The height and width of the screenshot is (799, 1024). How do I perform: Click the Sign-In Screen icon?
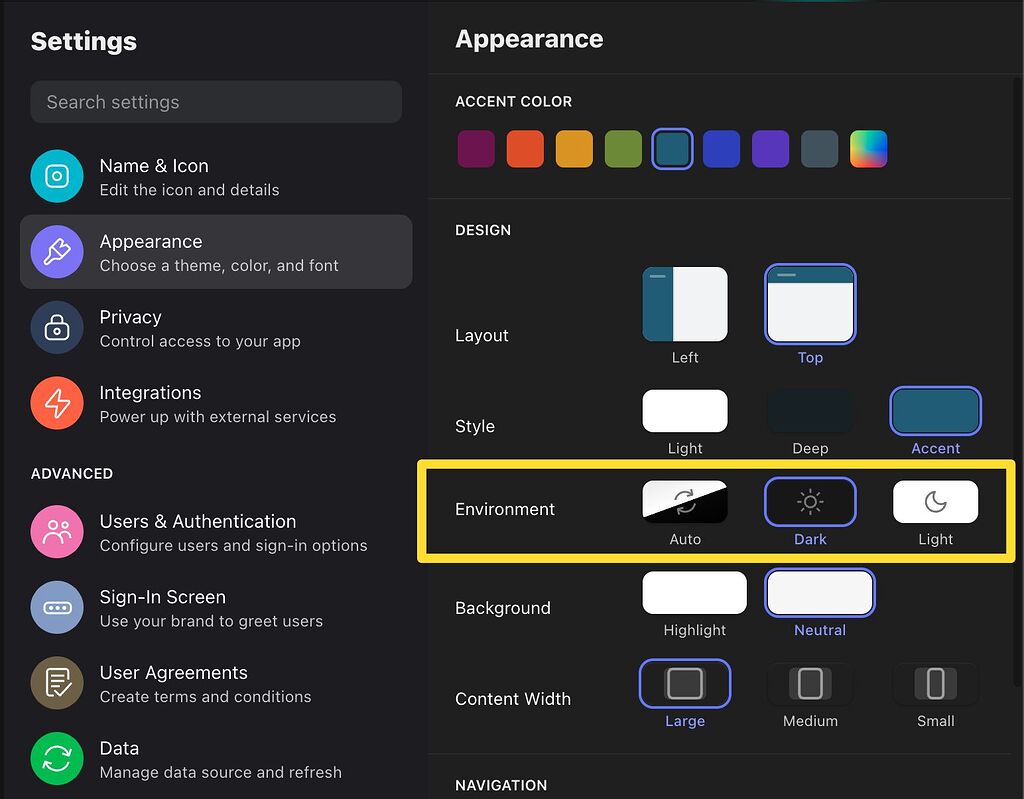57,607
